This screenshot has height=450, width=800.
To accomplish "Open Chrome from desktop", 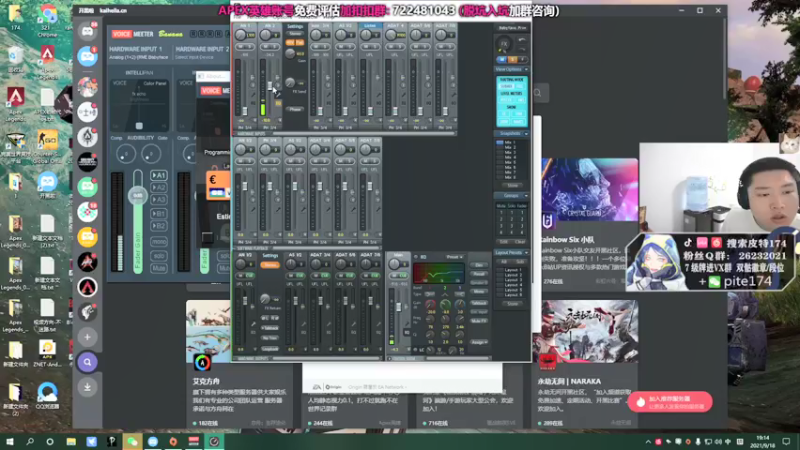I will coord(47,18).
